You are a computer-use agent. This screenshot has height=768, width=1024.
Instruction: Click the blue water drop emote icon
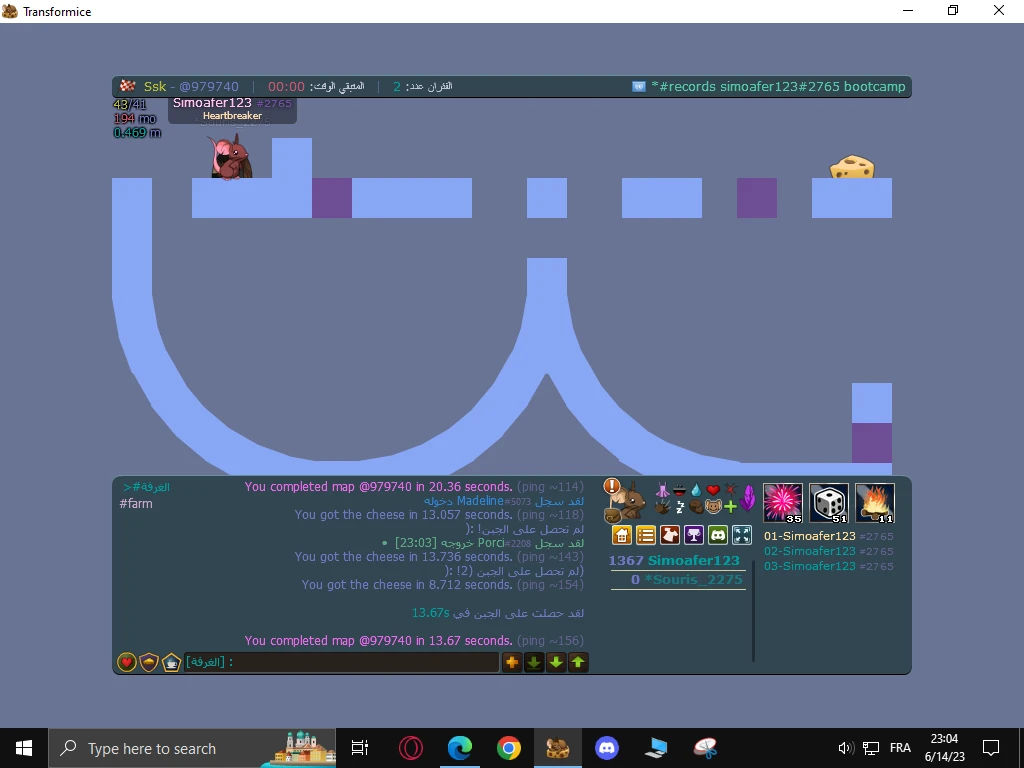[x=696, y=490]
